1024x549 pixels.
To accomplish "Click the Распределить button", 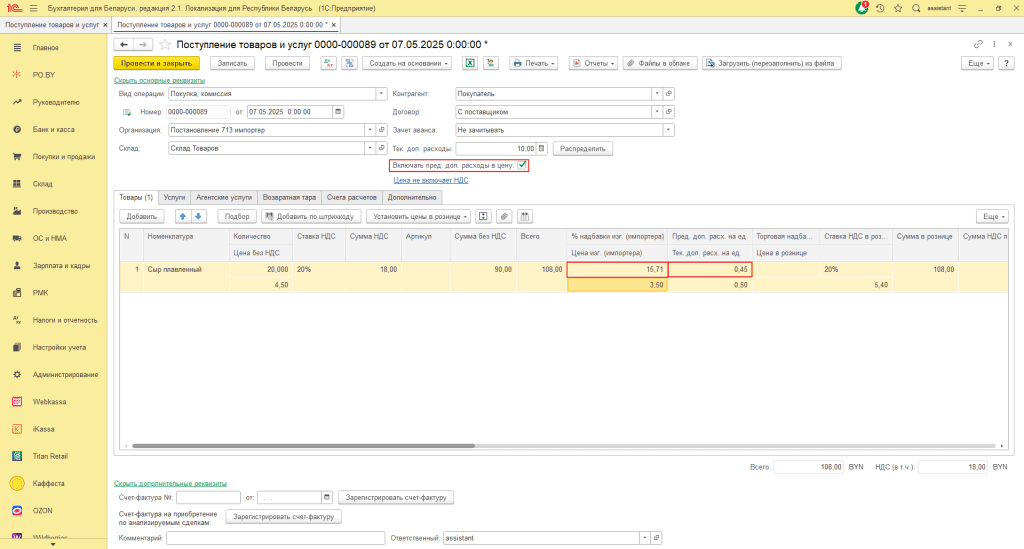I will pyautogui.click(x=583, y=148).
